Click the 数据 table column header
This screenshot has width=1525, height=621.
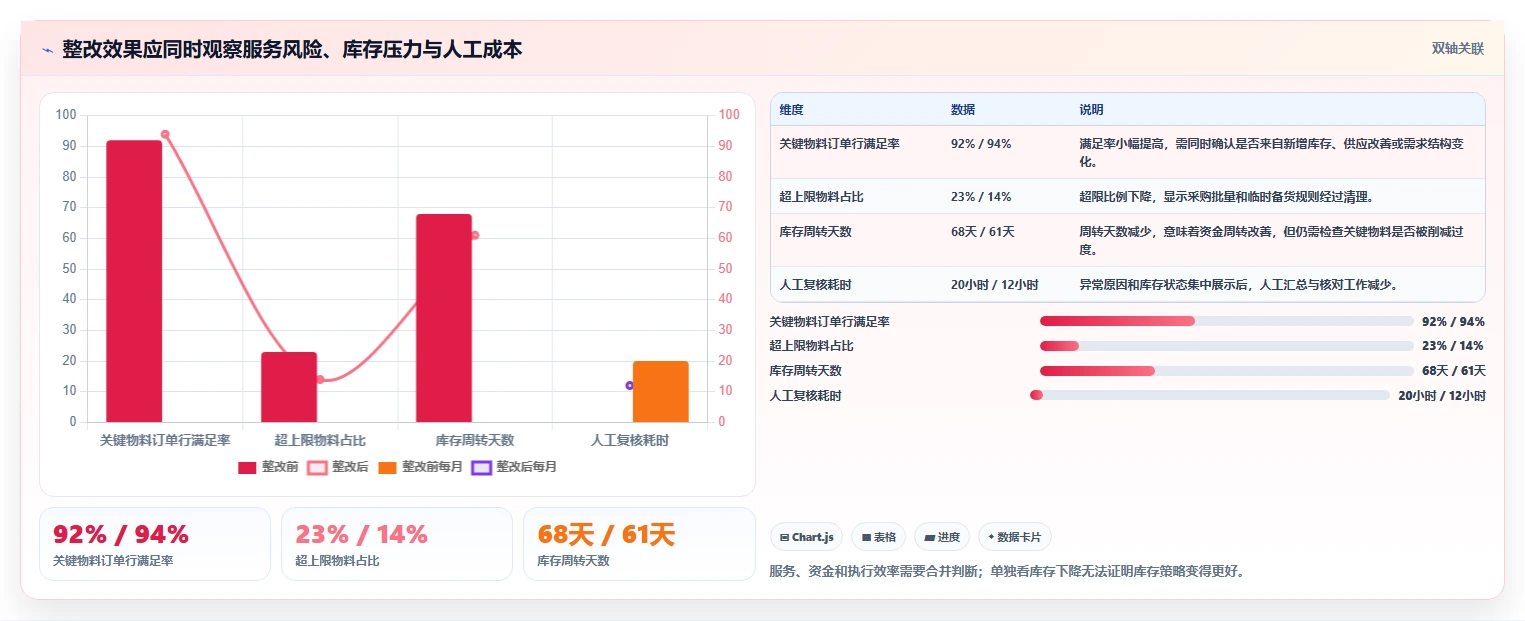963,110
